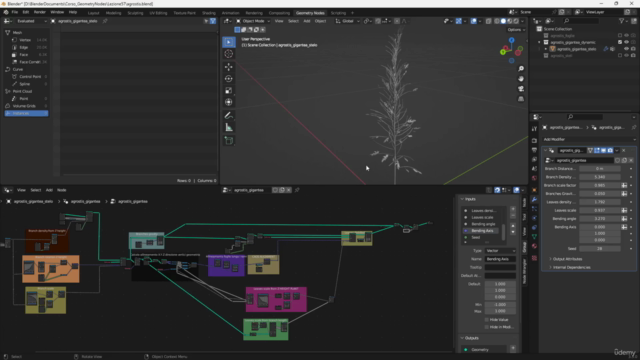Expand Output Attributes section

pos(567,259)
